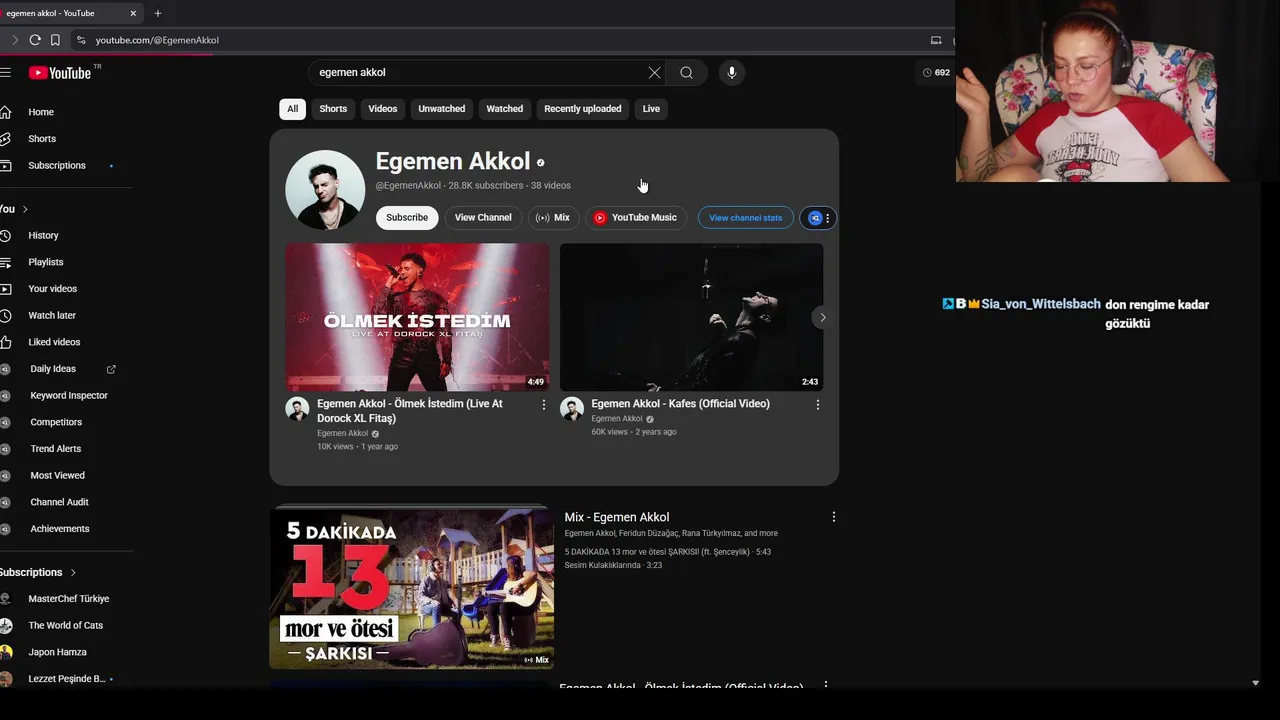Select the Recently uploaded filter chip
1280x720 pixels.
582,109
